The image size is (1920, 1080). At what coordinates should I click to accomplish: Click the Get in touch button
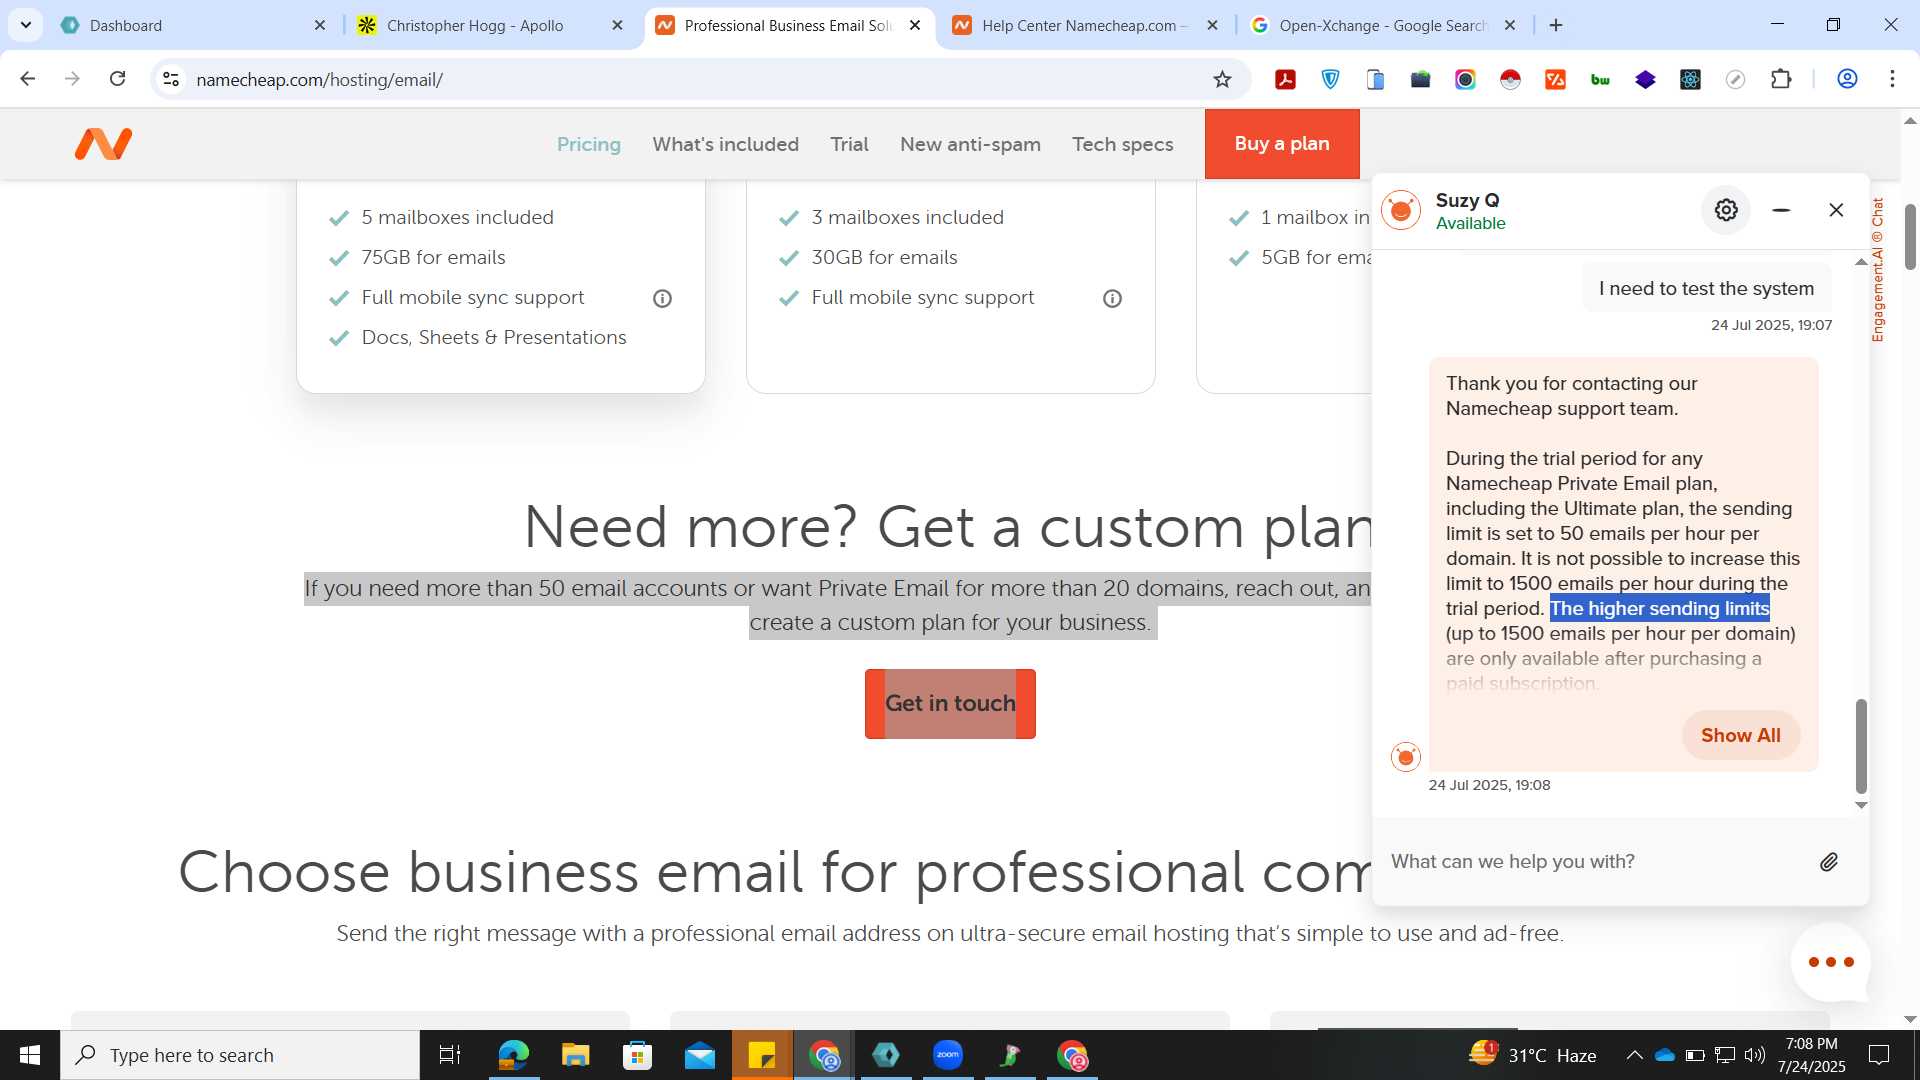coord(950,704)
